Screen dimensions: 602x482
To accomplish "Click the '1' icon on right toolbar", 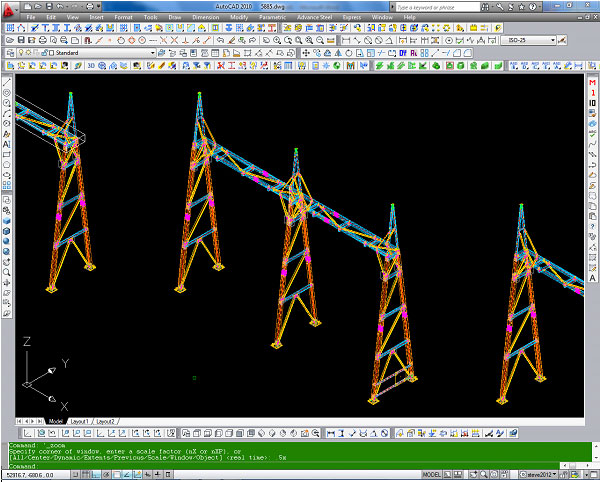I will (x=593, y=92).
